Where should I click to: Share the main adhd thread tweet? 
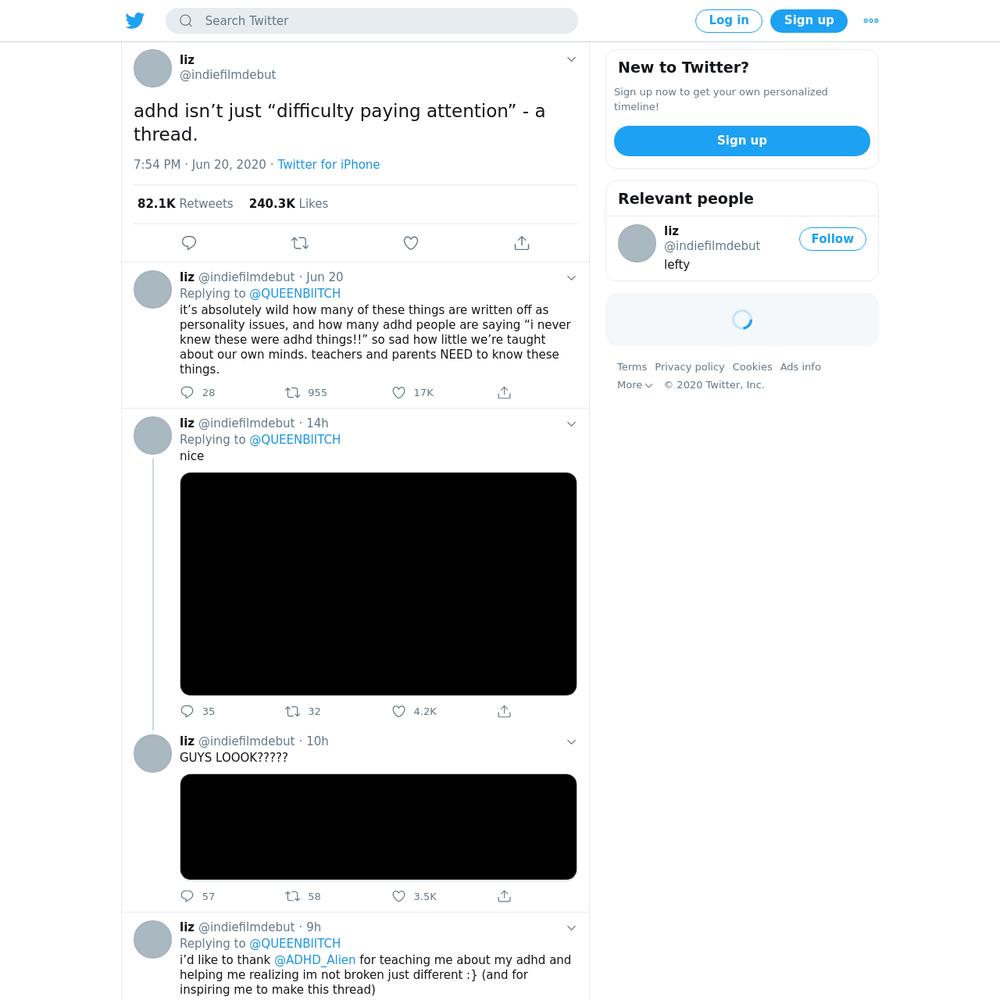[x=522, y=243]
